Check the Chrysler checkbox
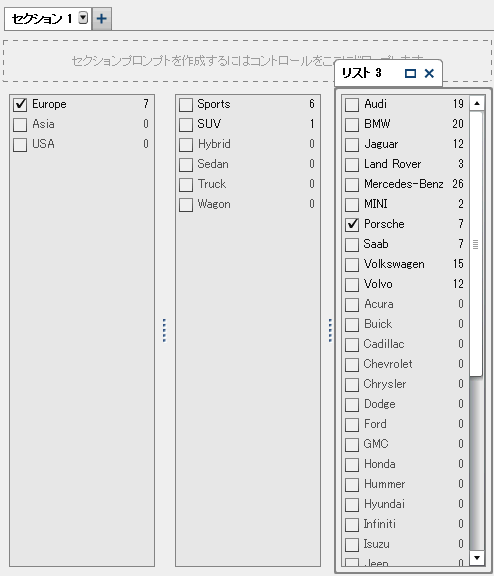The height and width of the screenshot is (577, 494). tap(352, 385)
